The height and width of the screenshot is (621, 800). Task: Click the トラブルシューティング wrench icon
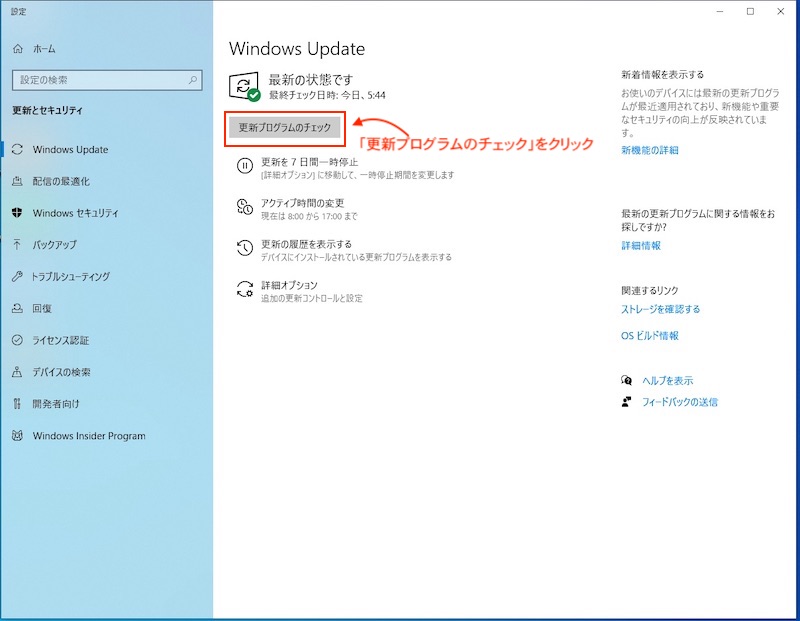17,277
